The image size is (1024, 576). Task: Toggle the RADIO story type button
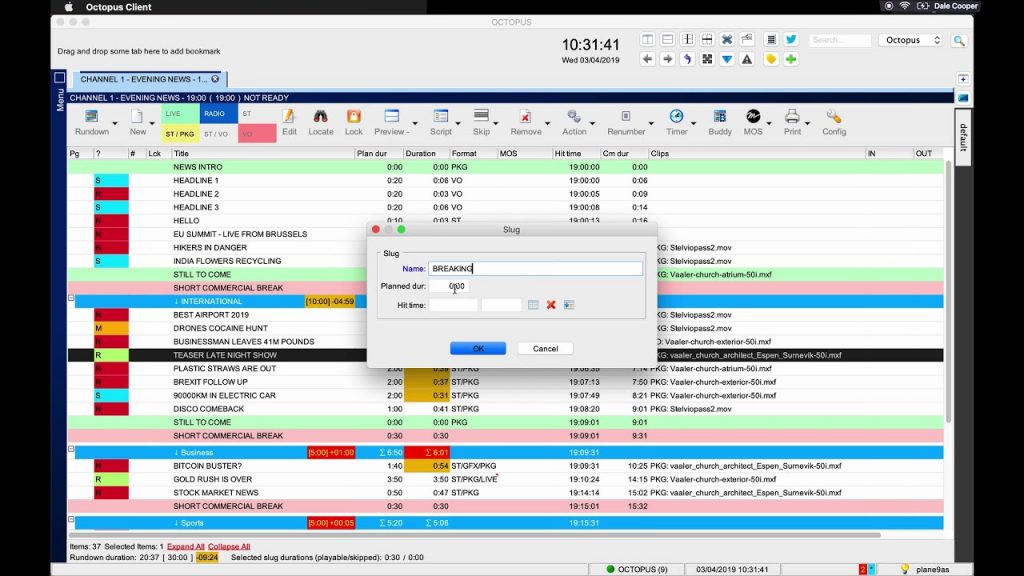[x=218, y=115]
